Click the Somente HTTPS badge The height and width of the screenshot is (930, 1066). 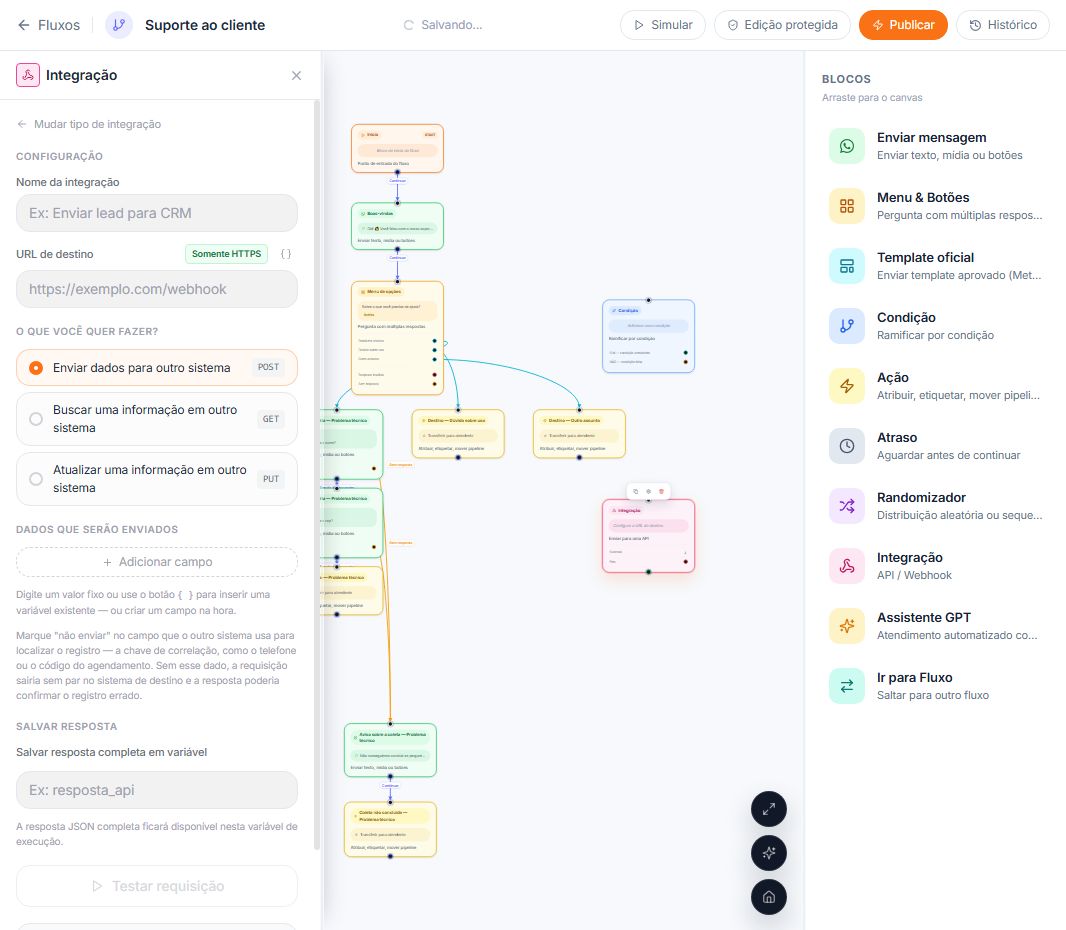click(226, 254)
